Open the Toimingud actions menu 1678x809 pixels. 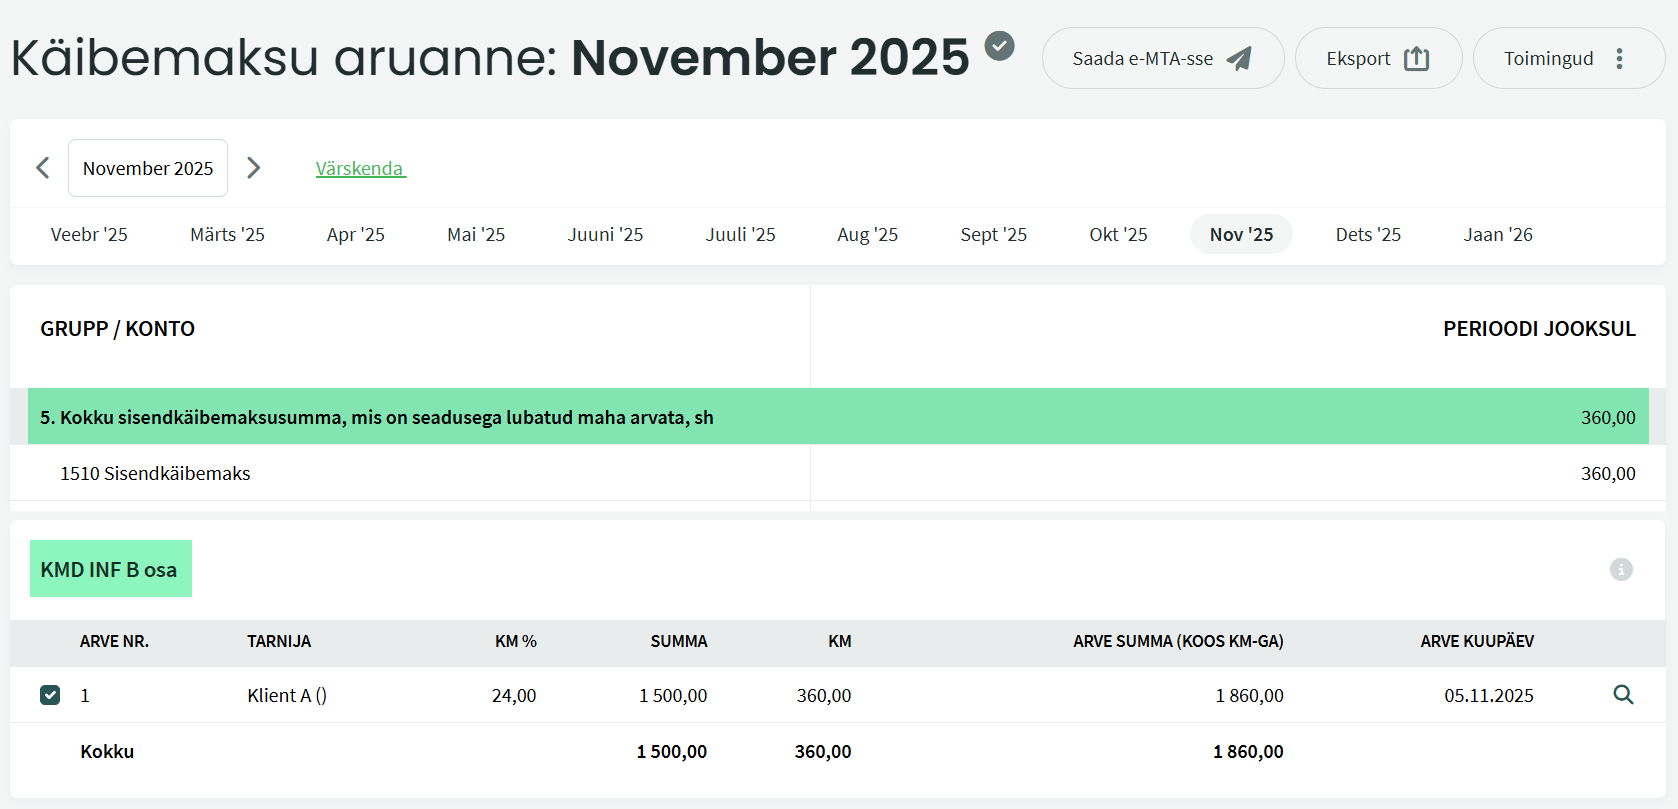1567,59
